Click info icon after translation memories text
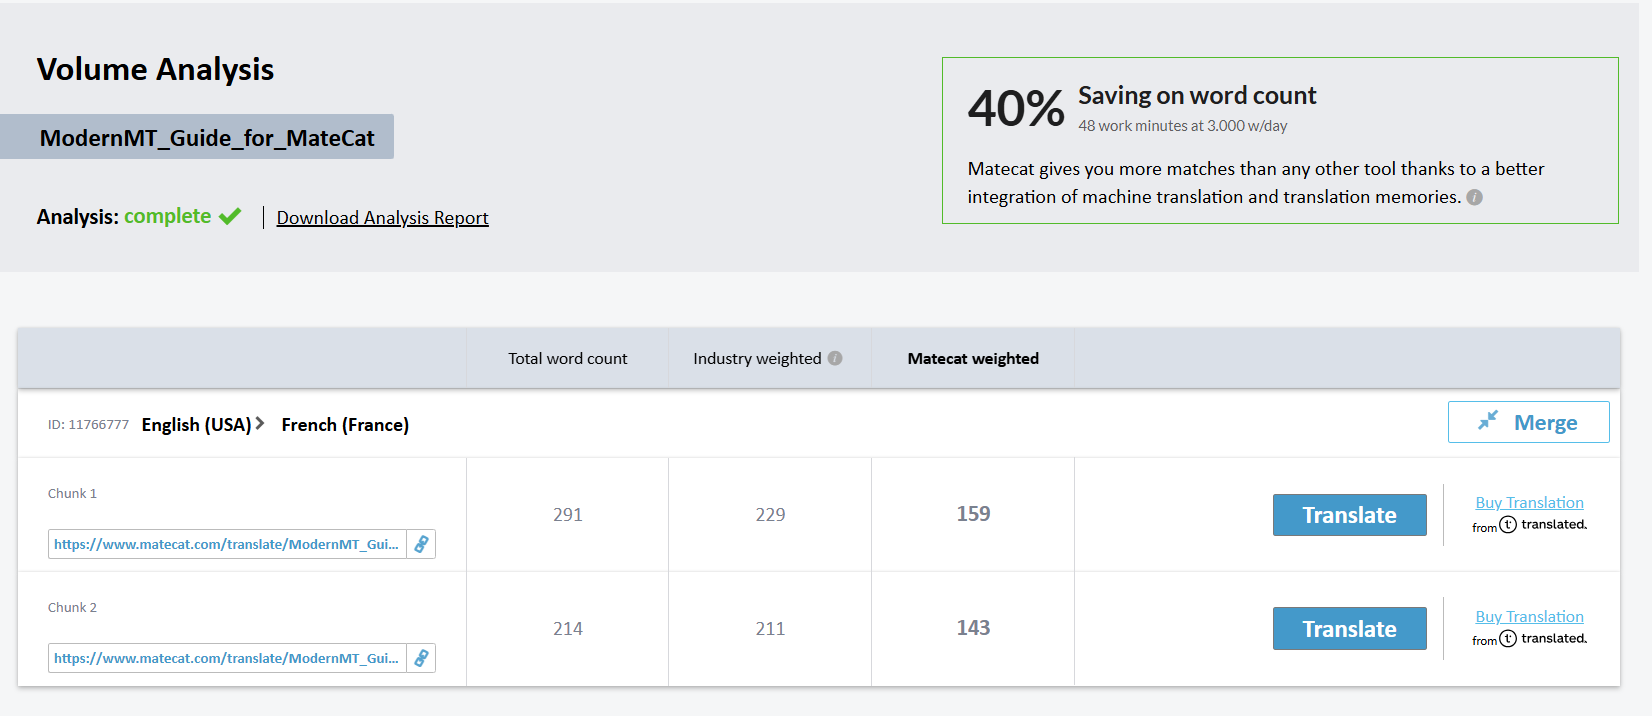 (x=1474, y=198)
